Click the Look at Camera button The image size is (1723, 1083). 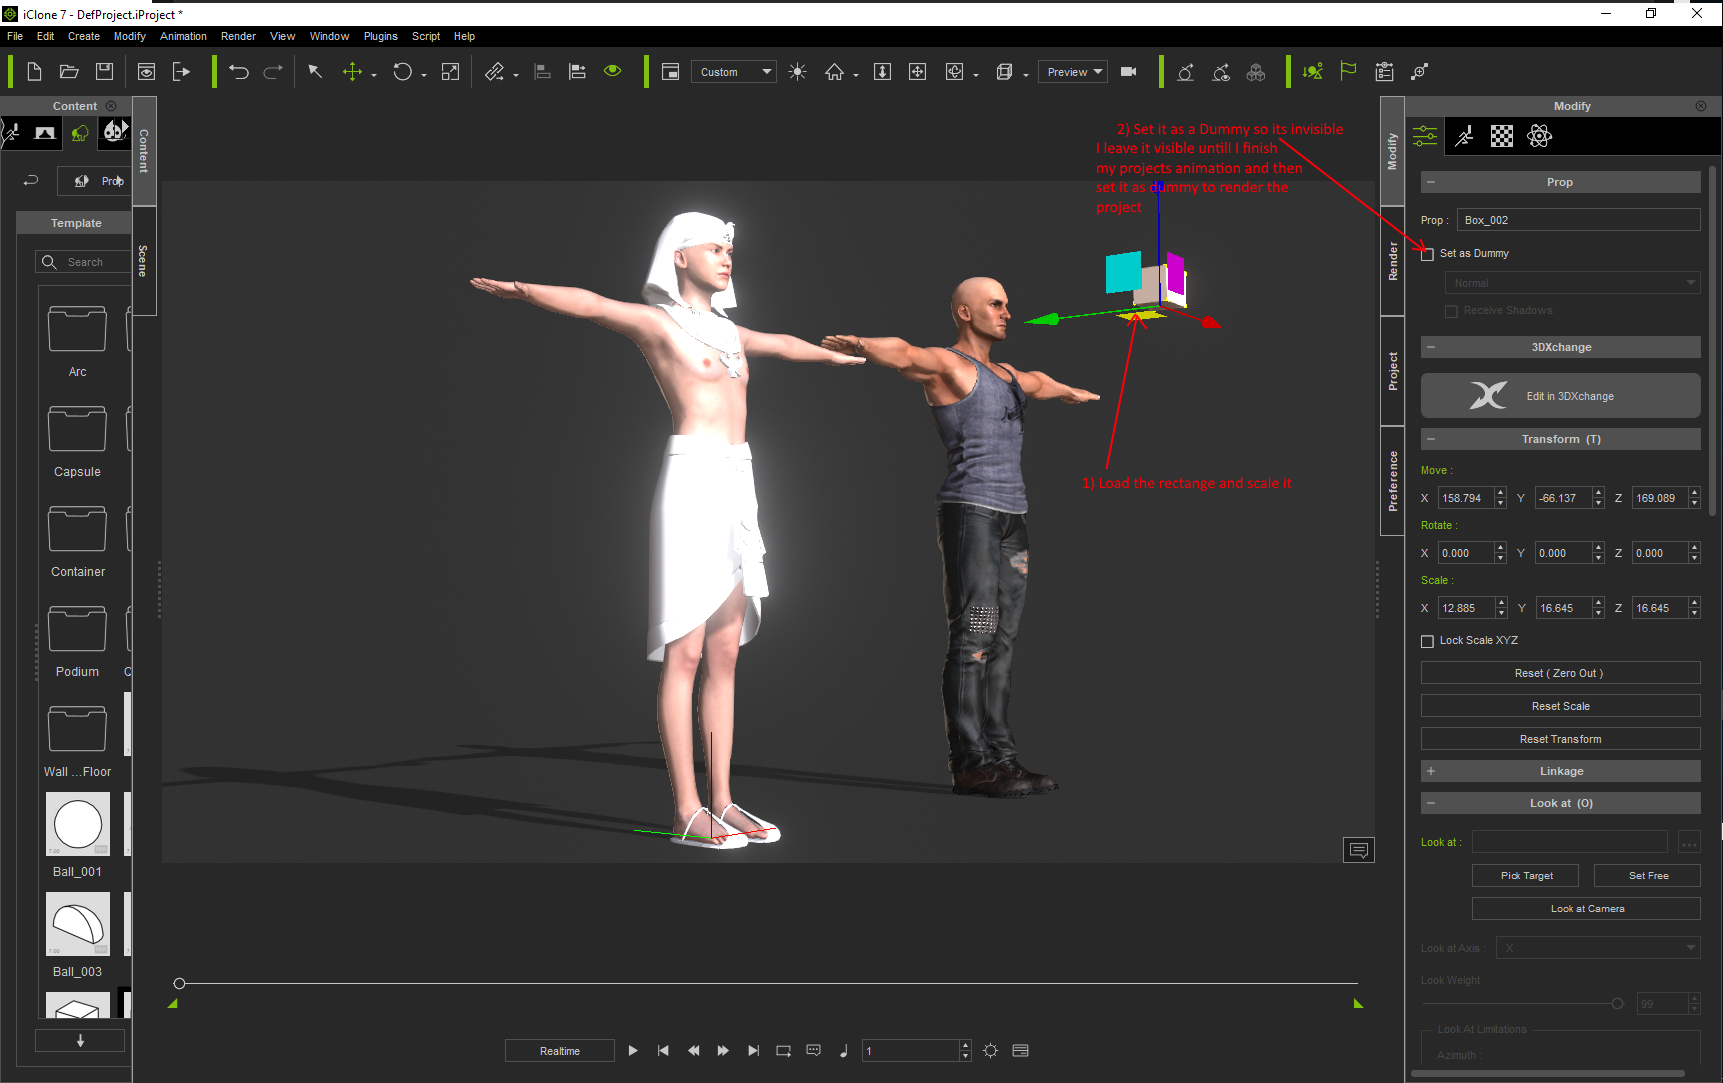(1586, 908)
